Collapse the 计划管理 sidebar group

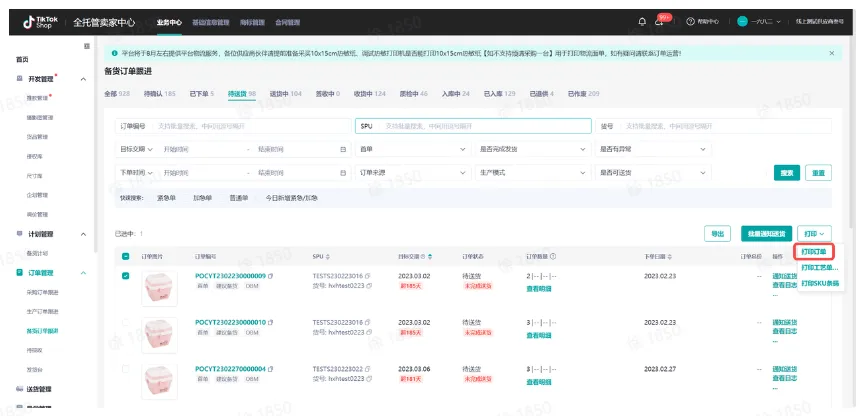[83, 234]
